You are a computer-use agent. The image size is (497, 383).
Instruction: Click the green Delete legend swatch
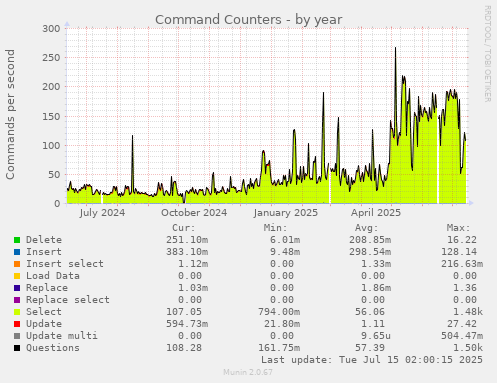(17, 240)
